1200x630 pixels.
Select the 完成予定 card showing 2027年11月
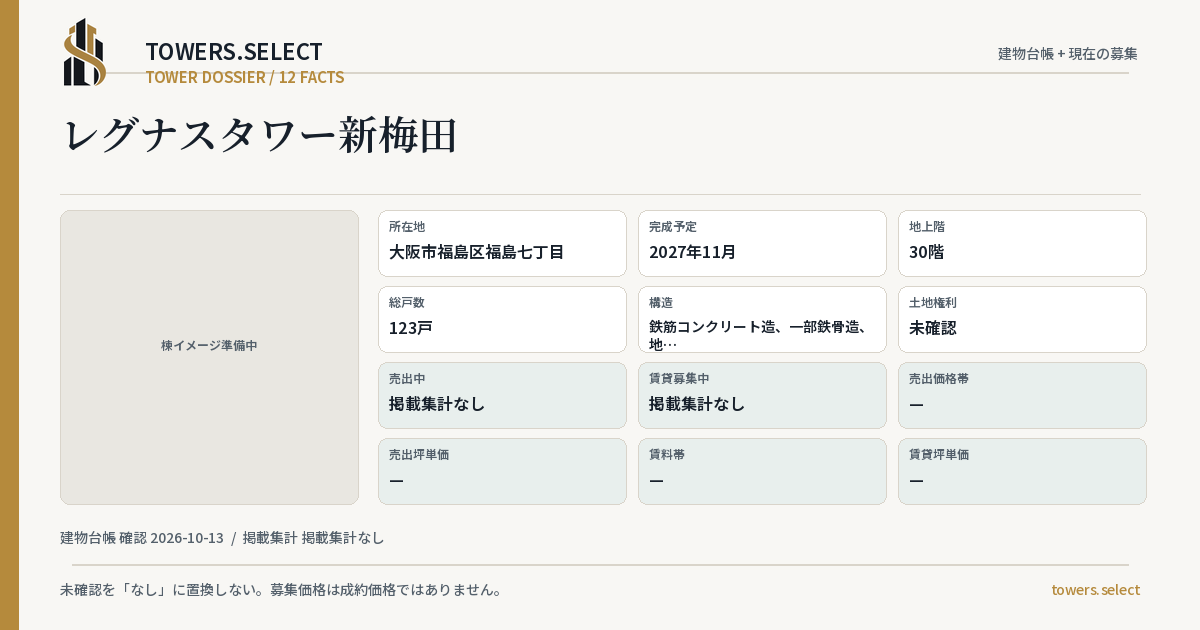(x=762, y=243)
